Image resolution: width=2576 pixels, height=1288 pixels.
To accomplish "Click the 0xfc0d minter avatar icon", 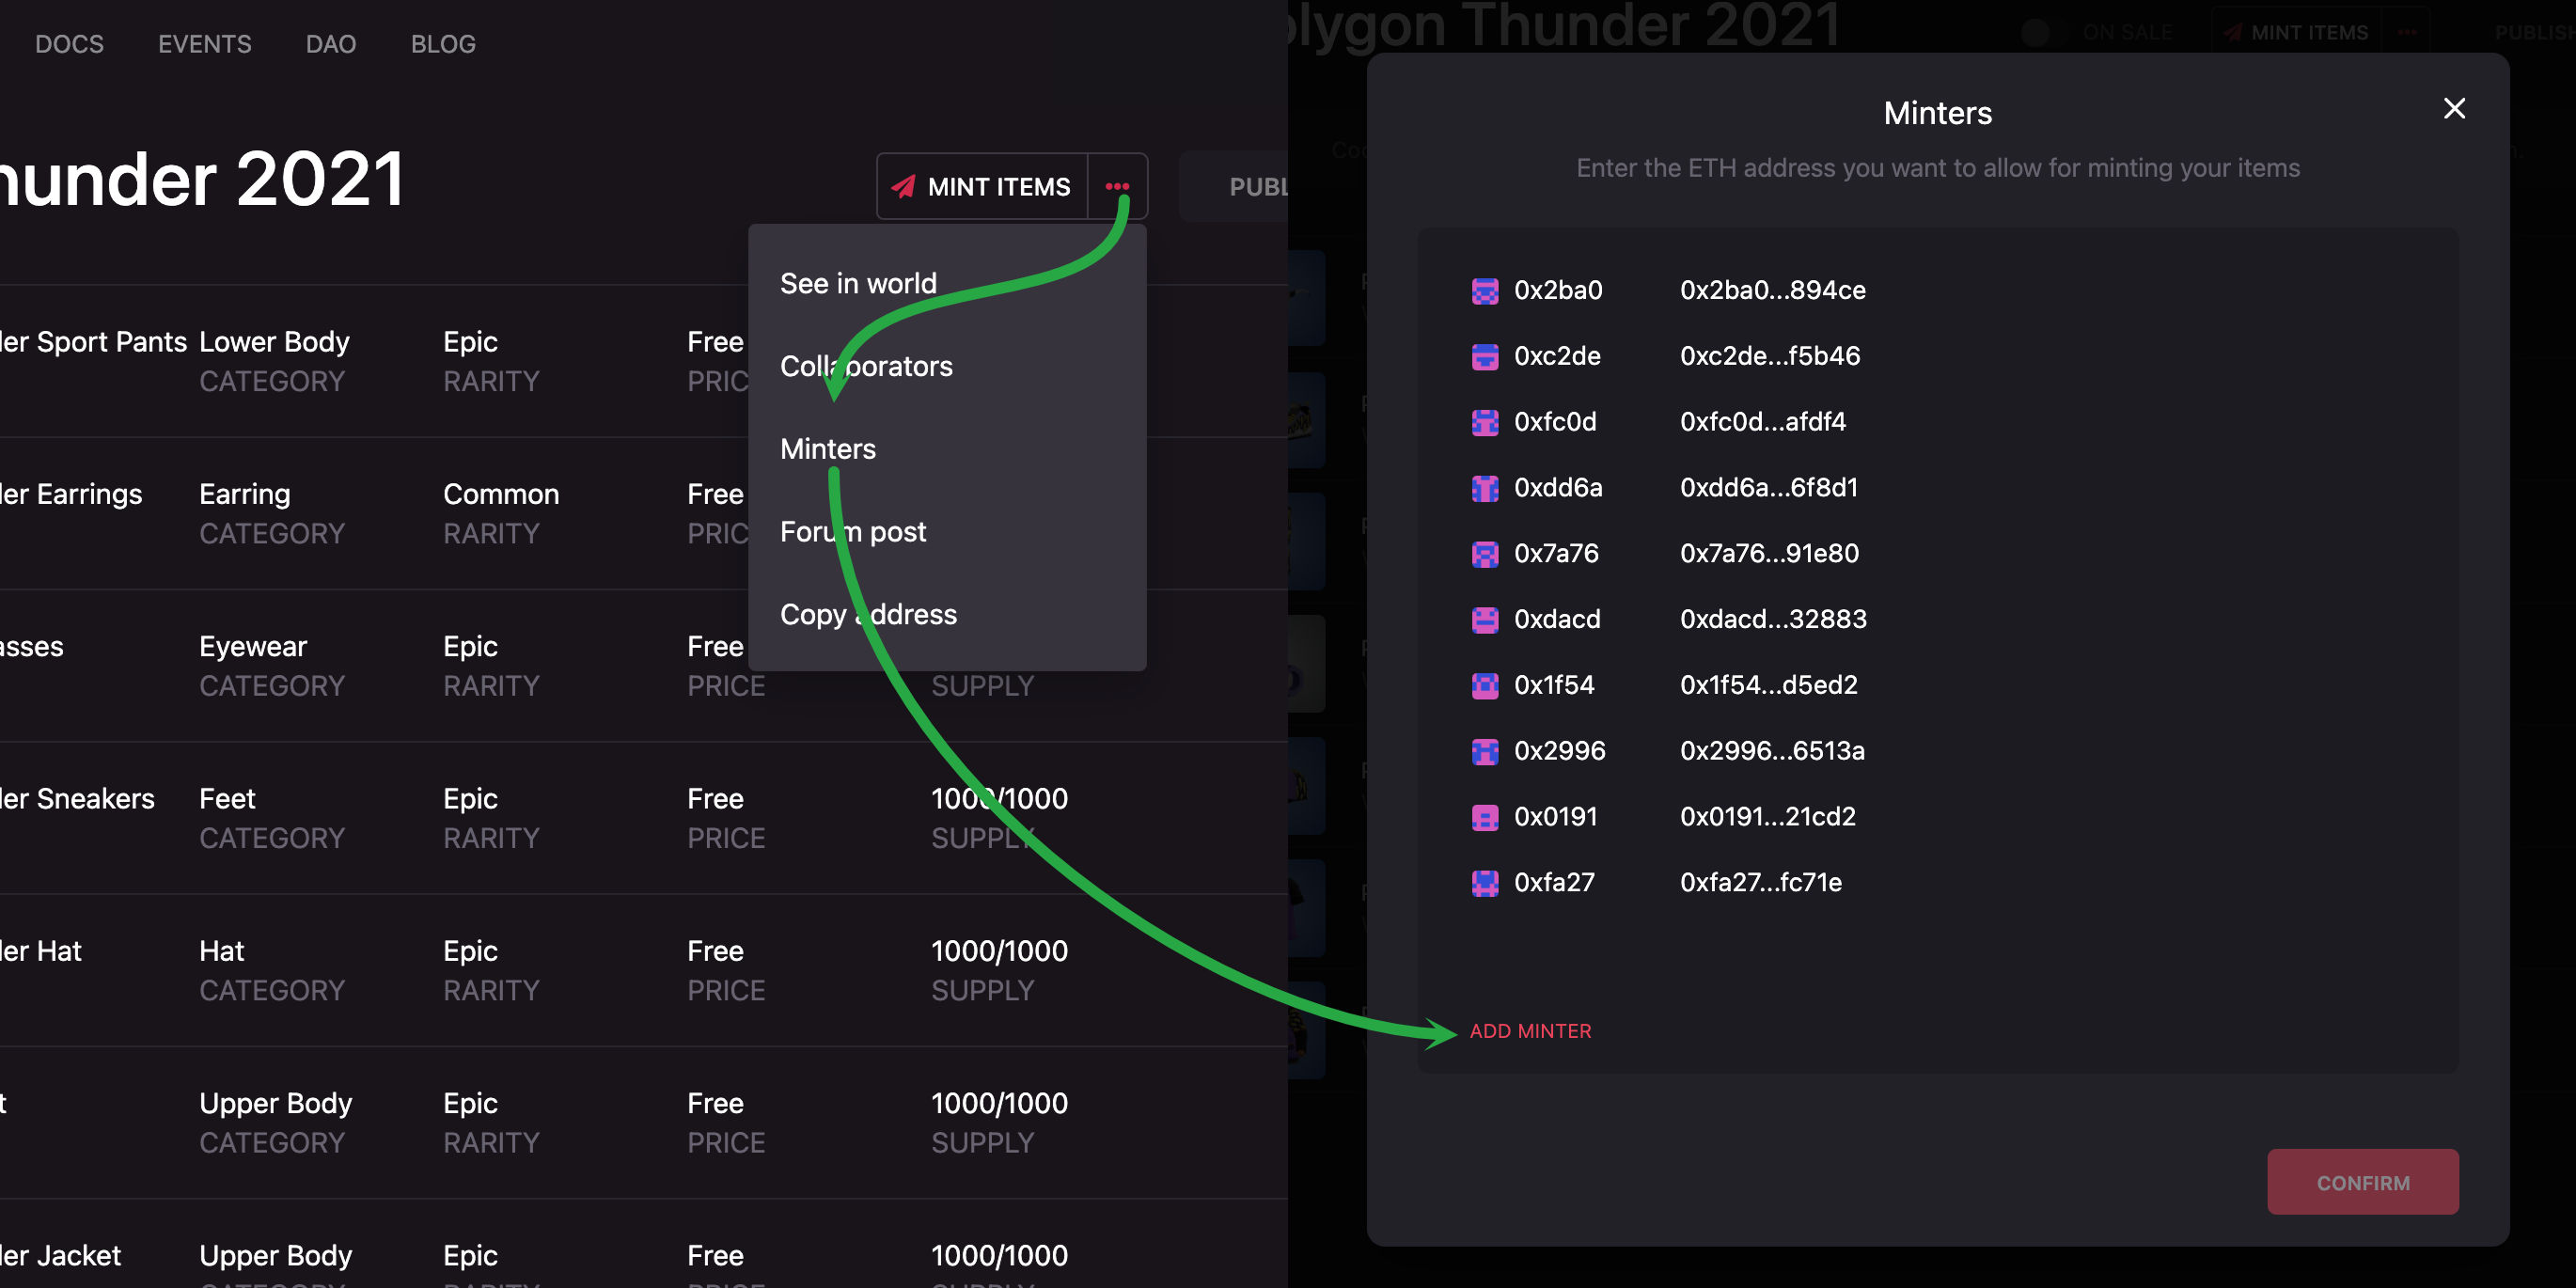I will point(1485,422).
